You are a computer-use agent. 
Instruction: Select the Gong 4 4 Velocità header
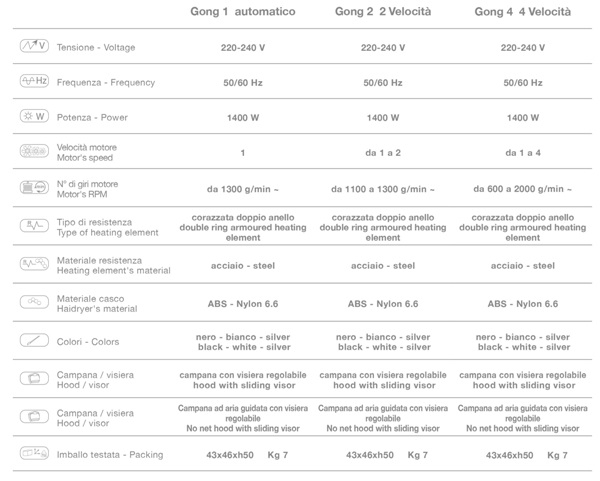522,13
